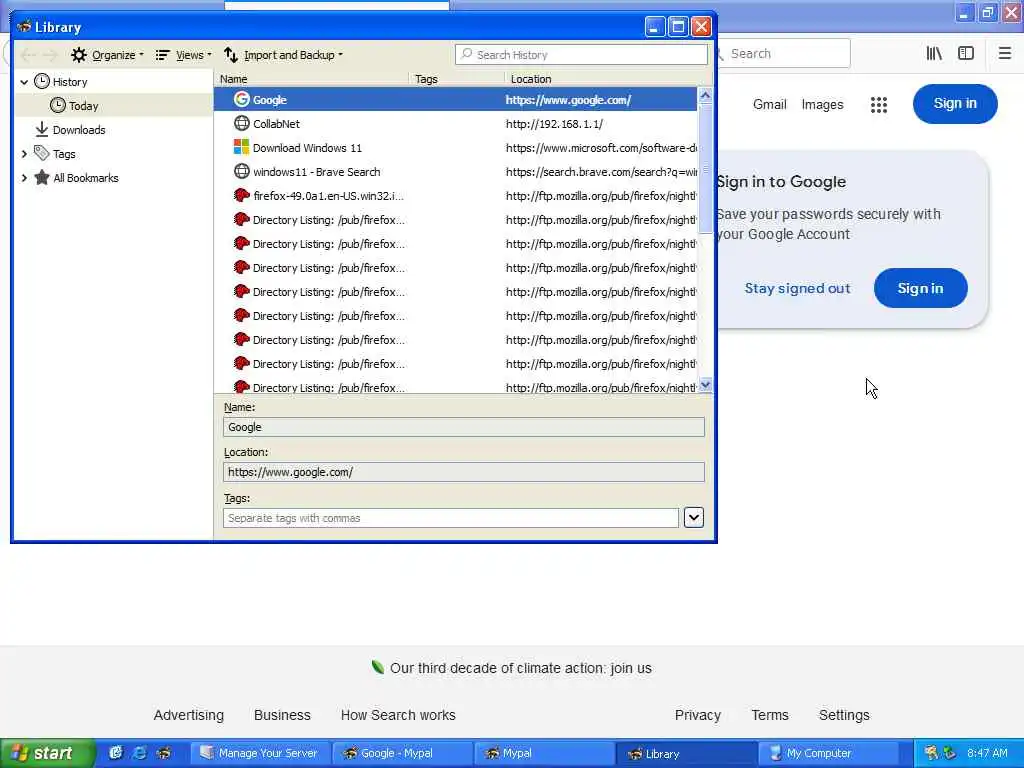Click the globe icon beside CollabNet
The width and height of the screenshot is (1024, 768).
pos(242,123)
